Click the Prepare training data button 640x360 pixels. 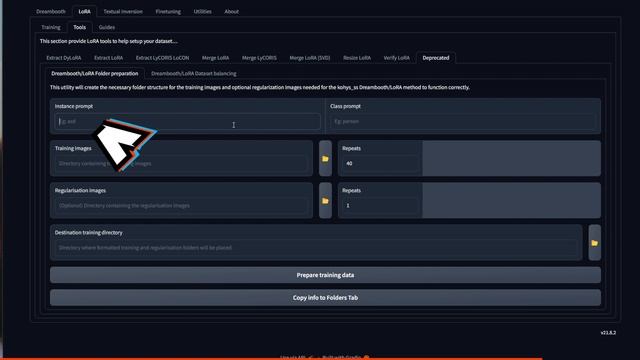[x=325, y=275]
